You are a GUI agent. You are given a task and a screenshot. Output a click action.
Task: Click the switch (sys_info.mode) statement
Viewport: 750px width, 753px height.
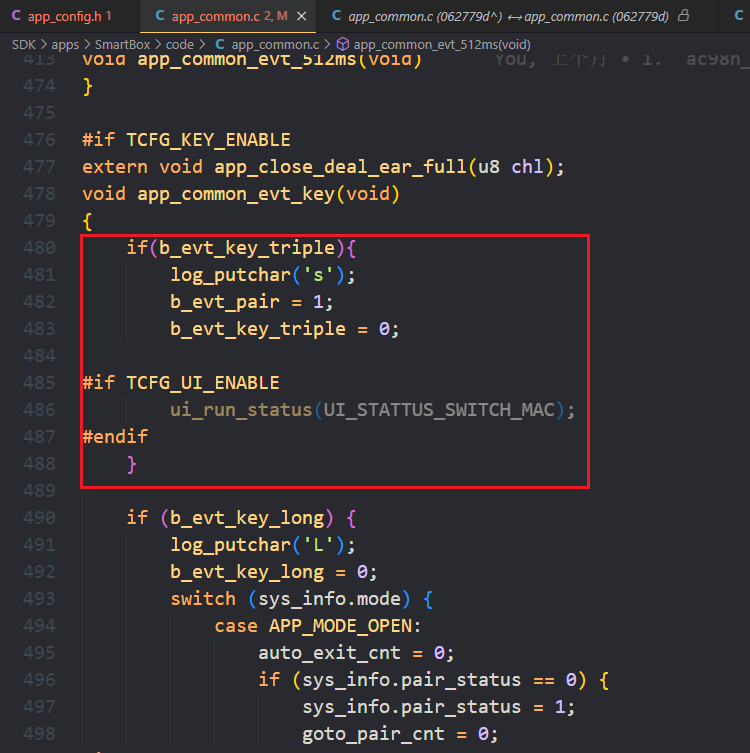302,599
